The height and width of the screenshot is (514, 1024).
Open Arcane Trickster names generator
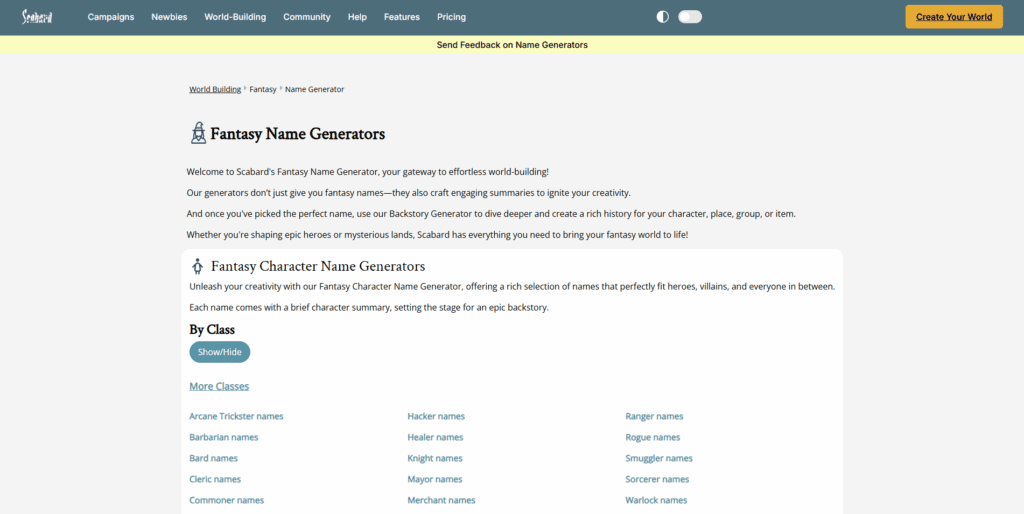pyautogui.click(x=236, y=416)
